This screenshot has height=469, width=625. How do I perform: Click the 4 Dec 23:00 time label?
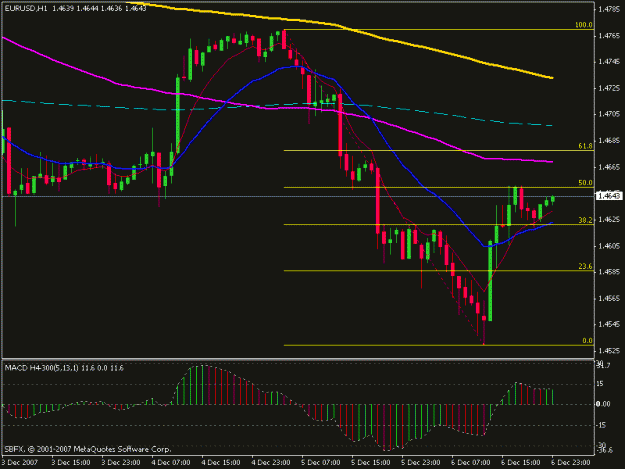coord(271,463)
